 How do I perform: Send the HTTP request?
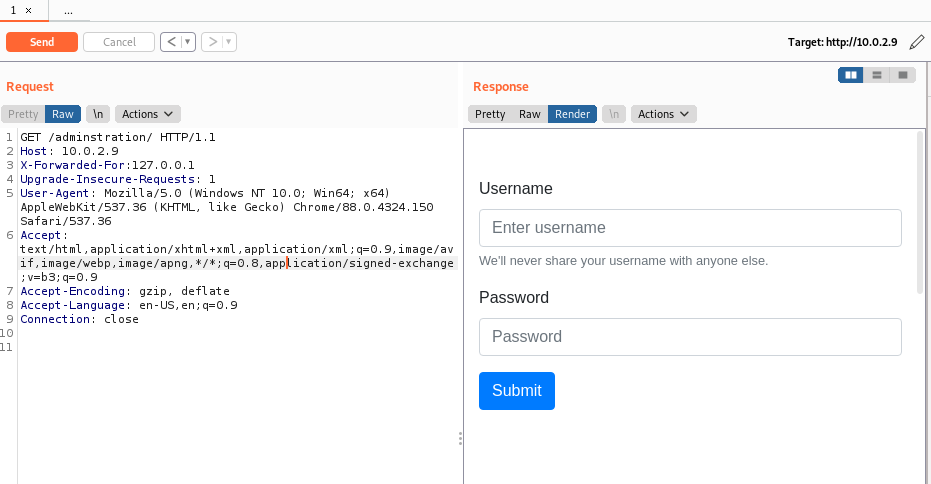[x=42, y=42]
